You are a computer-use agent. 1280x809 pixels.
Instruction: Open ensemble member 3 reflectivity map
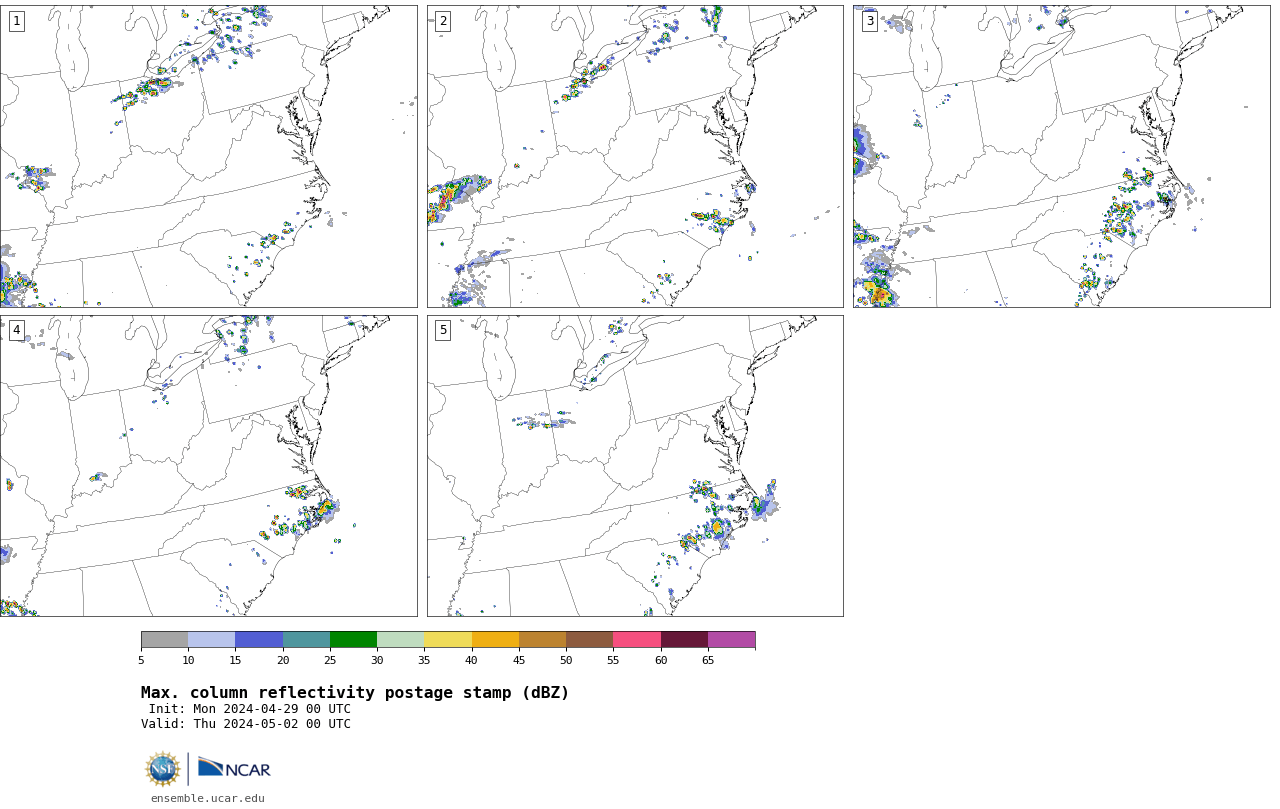1061,156
